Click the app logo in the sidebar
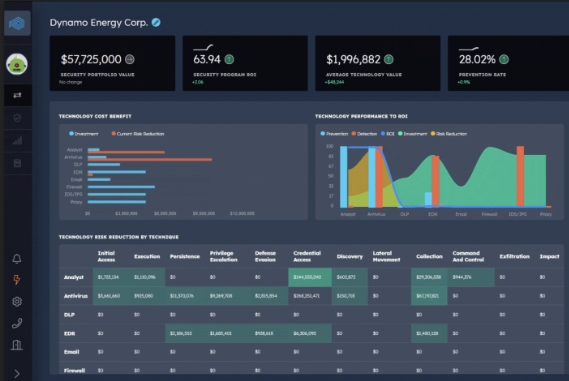Screen dimensions: 569x381 17,23
